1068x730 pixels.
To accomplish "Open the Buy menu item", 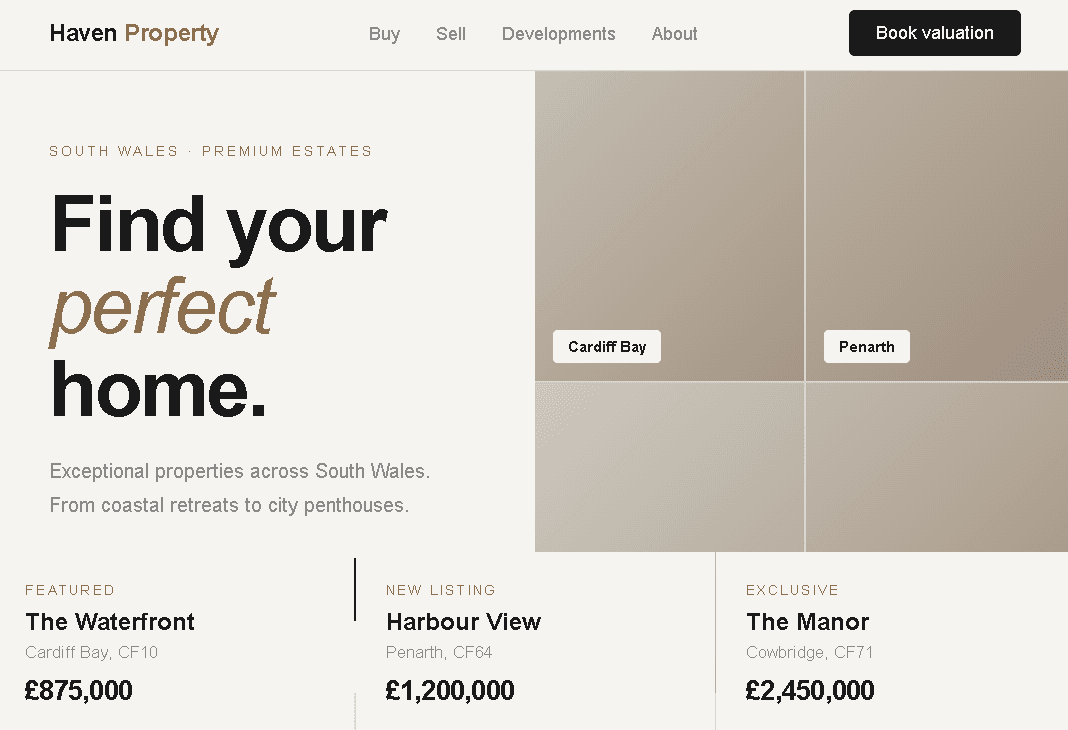I will click(x=384, y=33).
